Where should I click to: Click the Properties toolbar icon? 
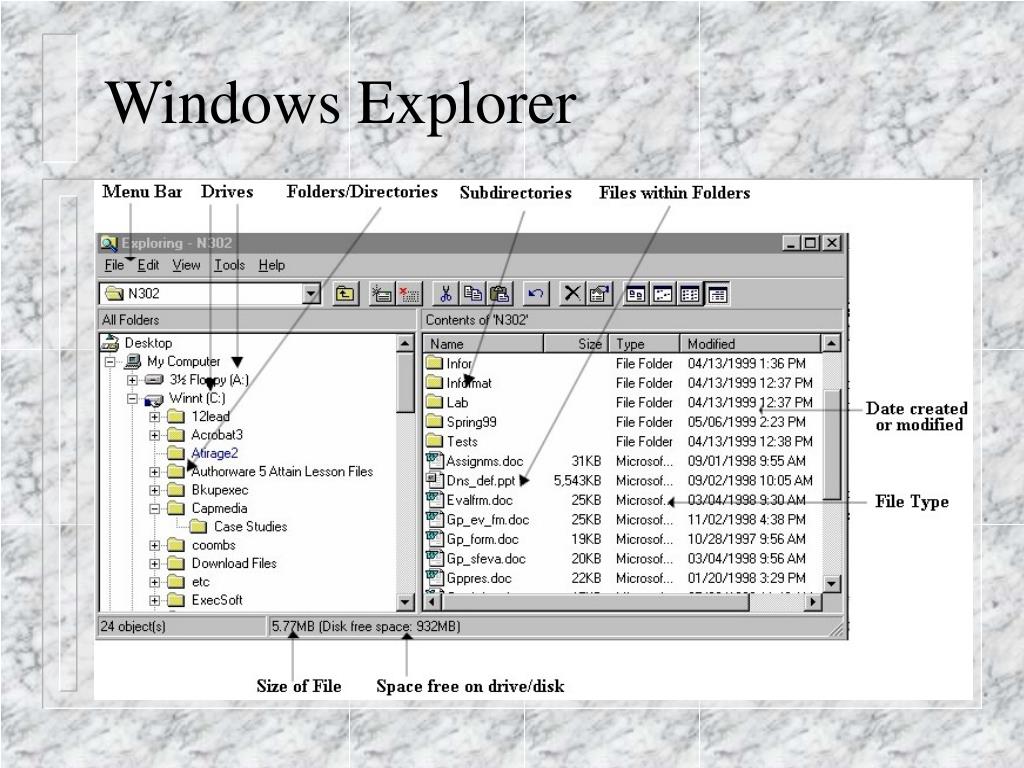click(x=599, y=294)
